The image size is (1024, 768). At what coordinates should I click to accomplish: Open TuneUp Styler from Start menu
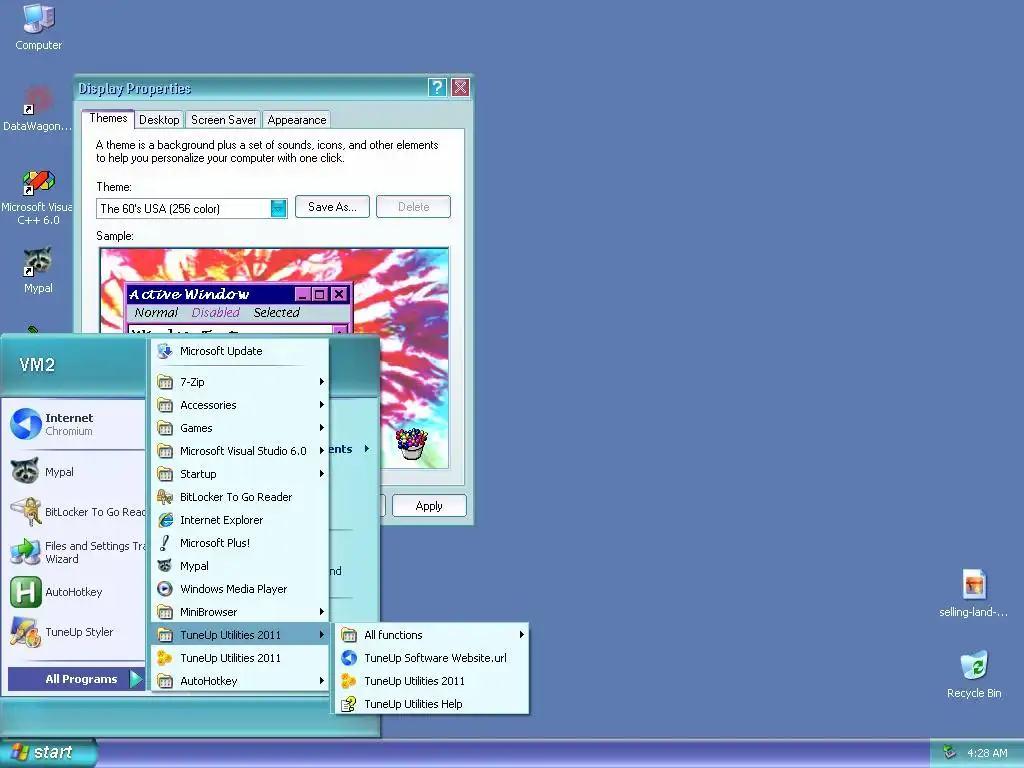(x=74, y=632)
